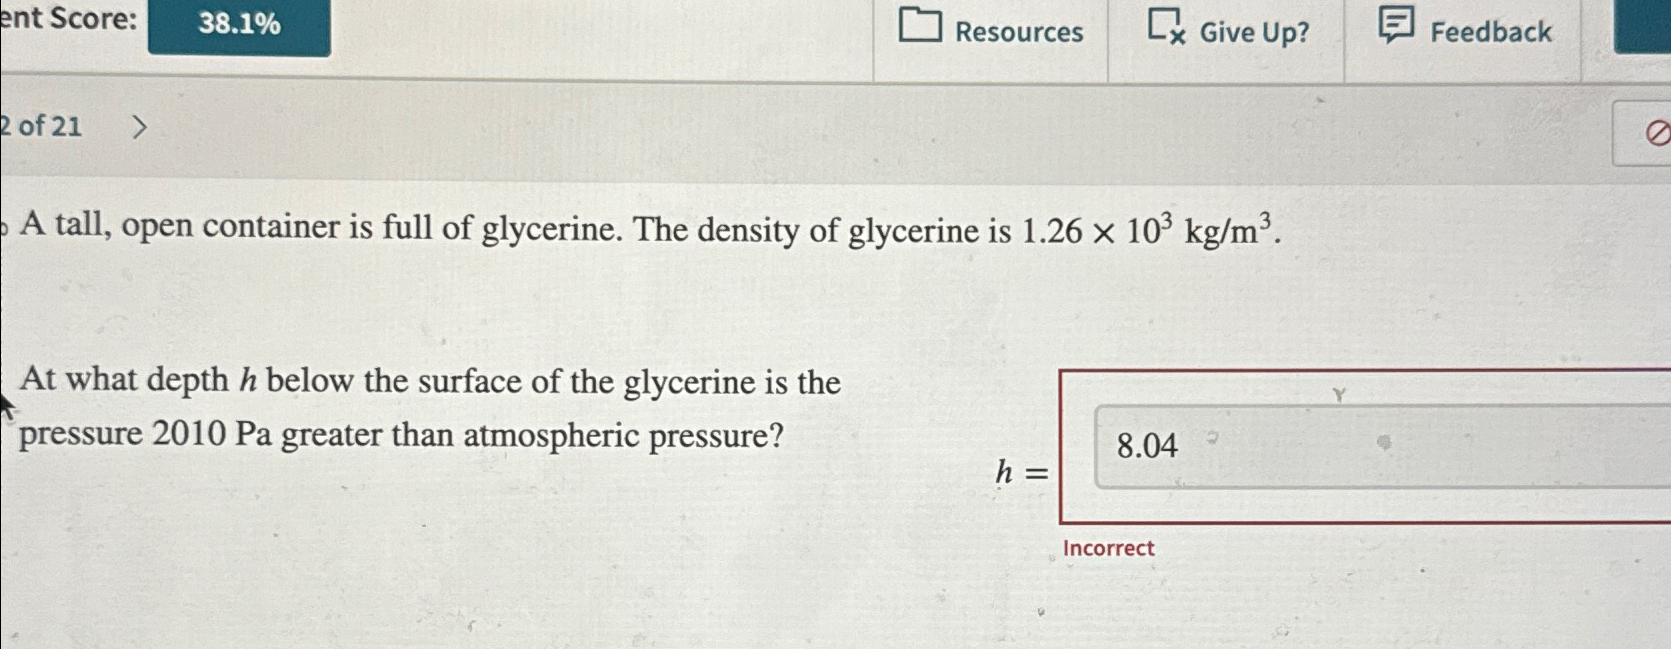This screenshot has width=1671, height=649.
Task: Toggle the question flag indicator on the right
Action: (x=1657, y=131)
